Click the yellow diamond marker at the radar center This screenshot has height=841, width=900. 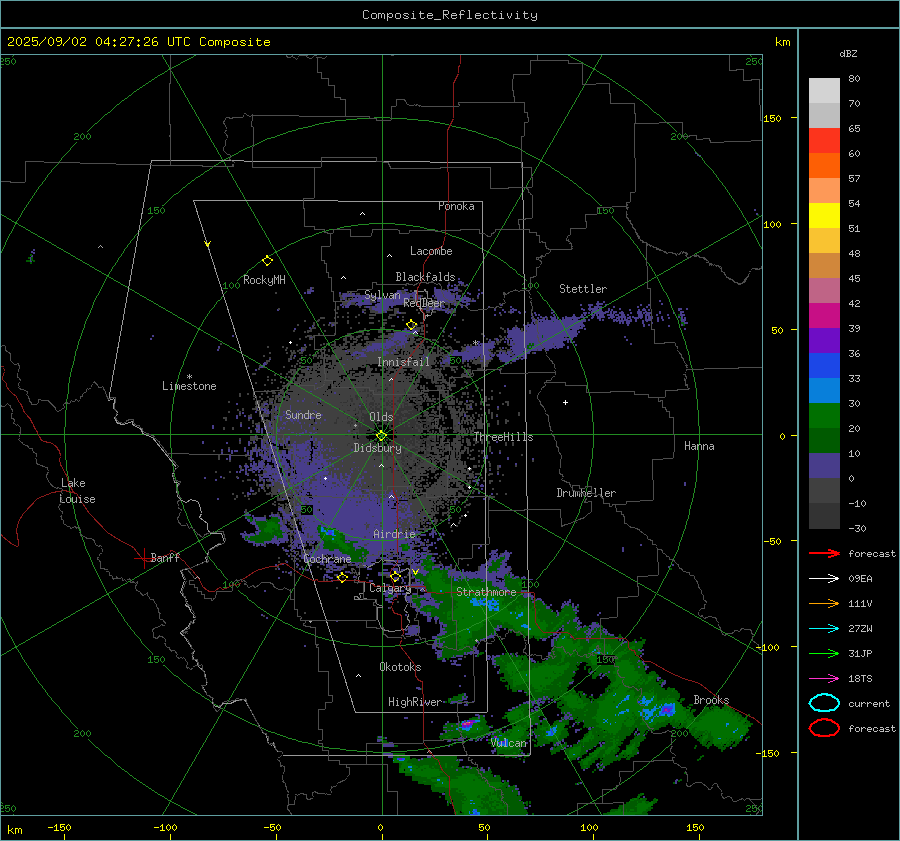click(x=381, y=436)
